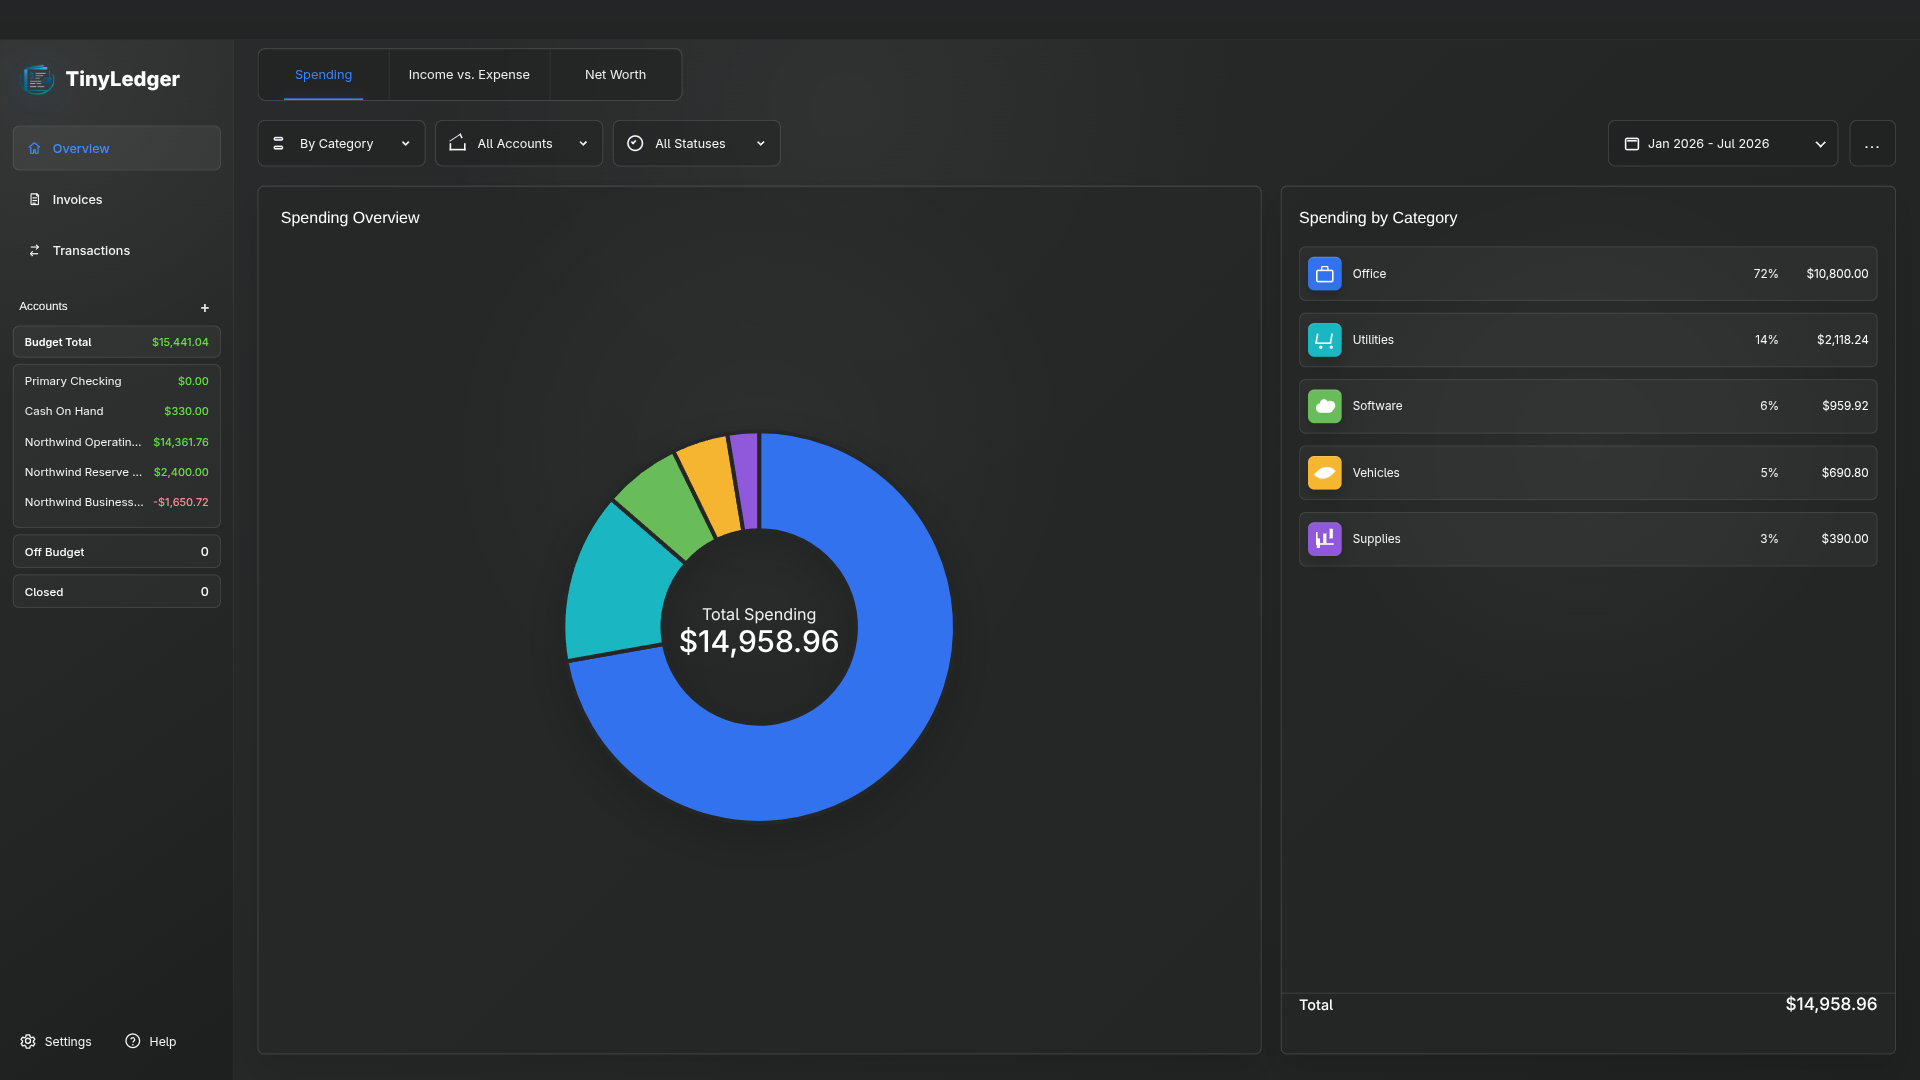
Task: Click the Total $14,958.96 footer amount
Action: (1831, 1004)
